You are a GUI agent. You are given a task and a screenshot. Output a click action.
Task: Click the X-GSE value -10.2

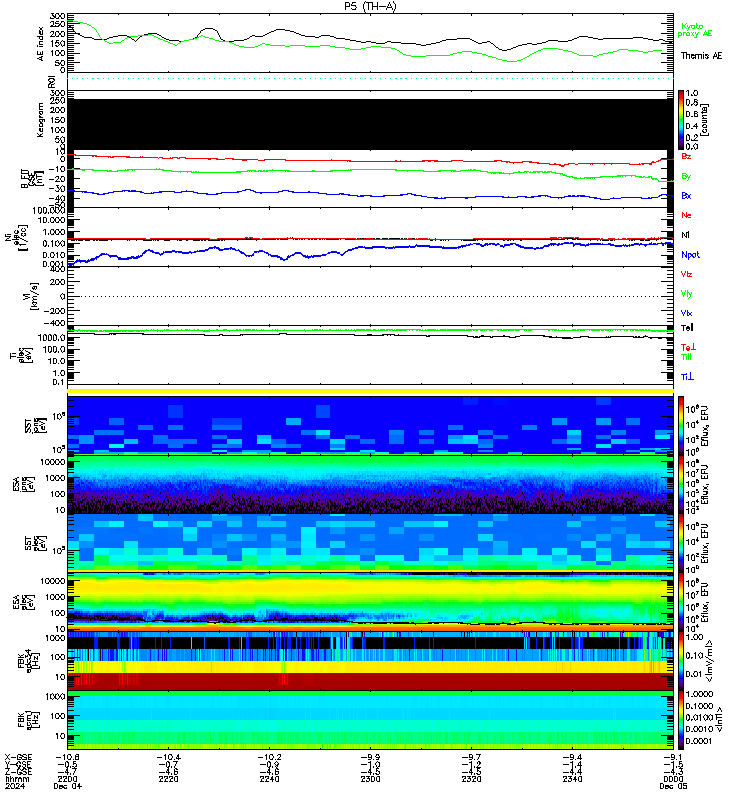[x=269, y=757]
